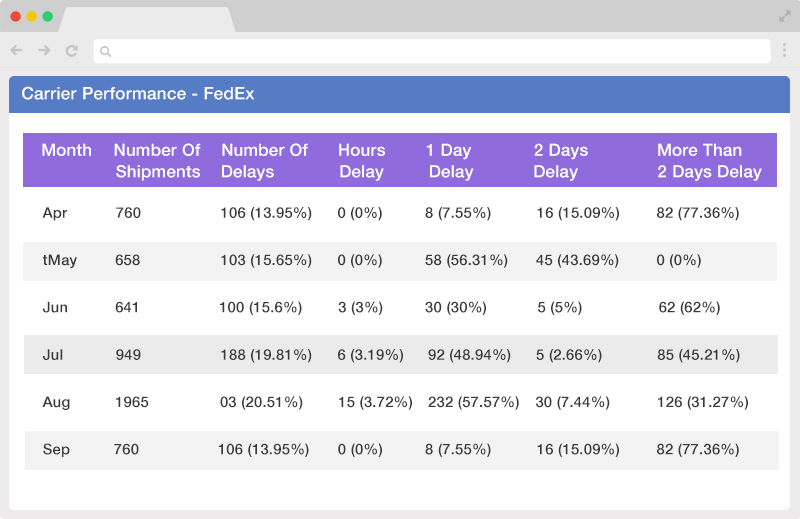Screen dimensions: 800x519
Task: Click 82 (77.36%) in Apr row
Action: (698, 213)
